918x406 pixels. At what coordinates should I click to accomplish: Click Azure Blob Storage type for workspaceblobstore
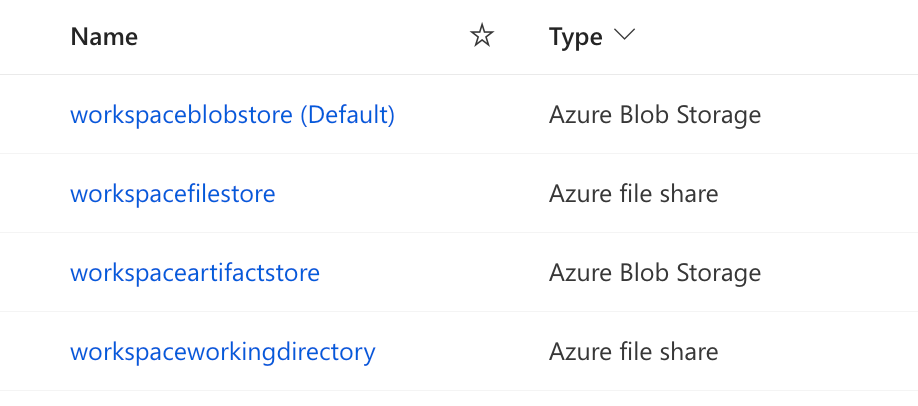(x=654, y=115)
